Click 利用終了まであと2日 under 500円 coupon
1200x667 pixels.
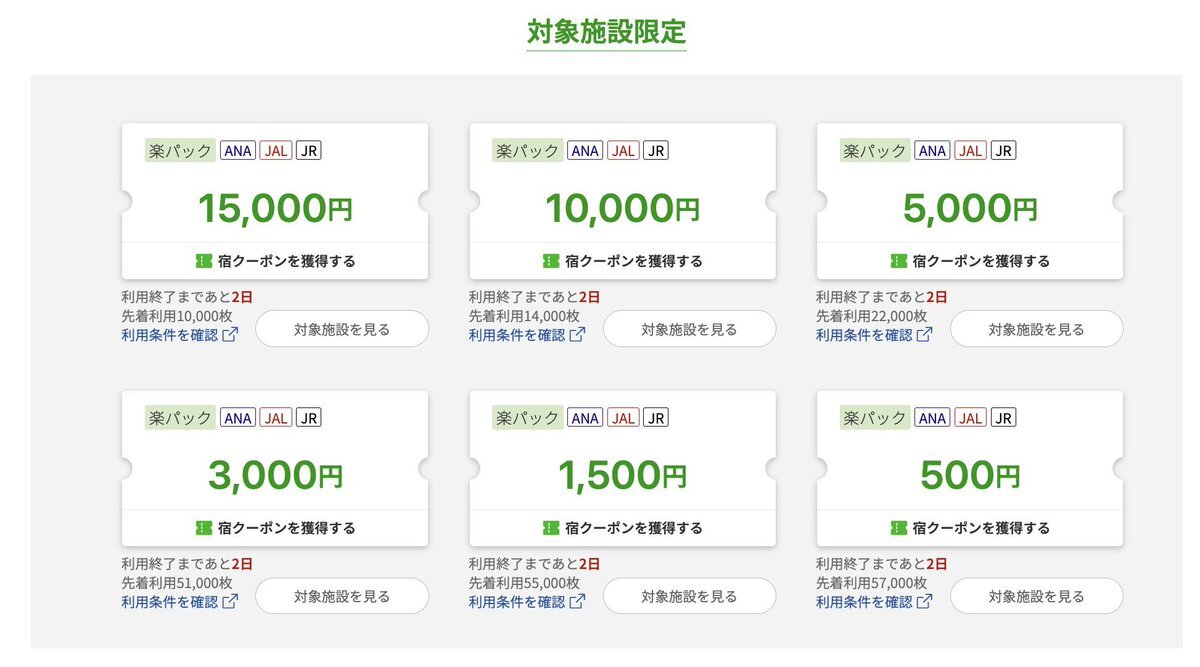882,564
